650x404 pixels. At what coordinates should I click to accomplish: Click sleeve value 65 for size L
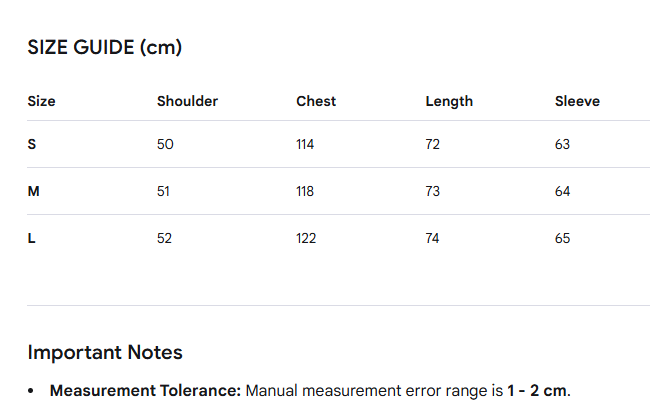tap(562, 238)
